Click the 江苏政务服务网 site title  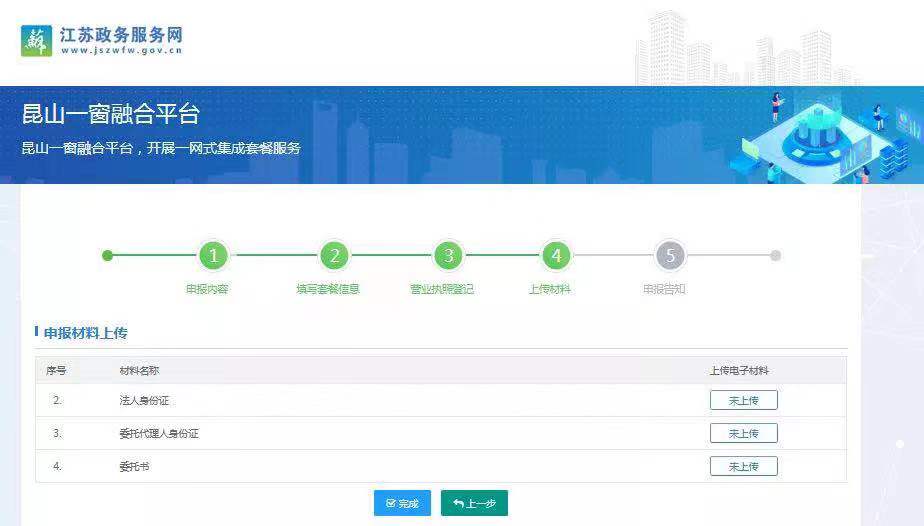[x=121, y=35]
